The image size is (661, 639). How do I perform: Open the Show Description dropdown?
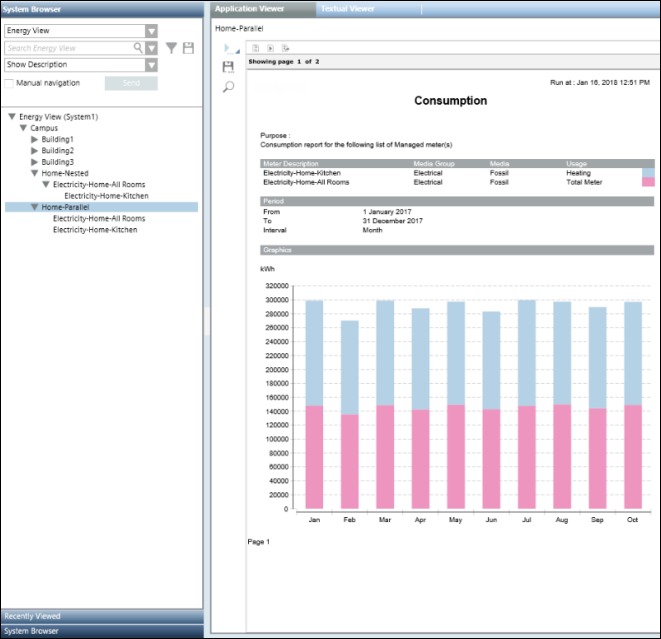click(x=151, y=65)
